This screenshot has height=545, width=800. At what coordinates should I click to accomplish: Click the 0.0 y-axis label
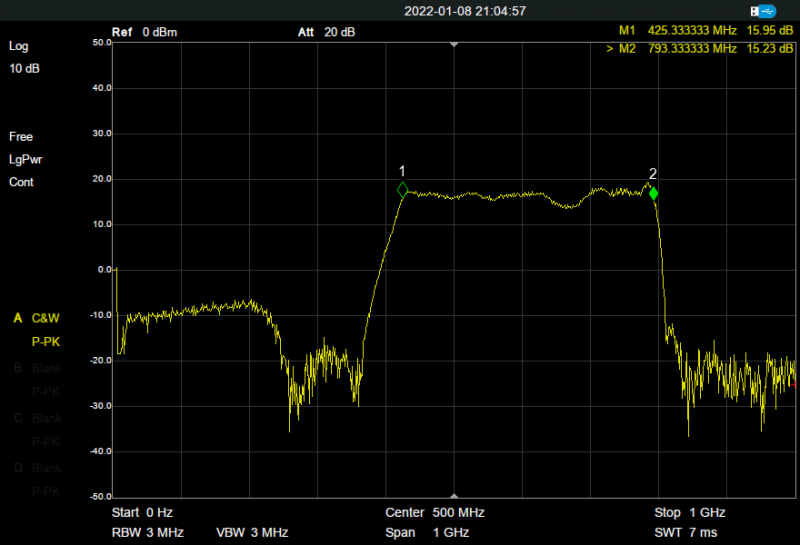105,269
